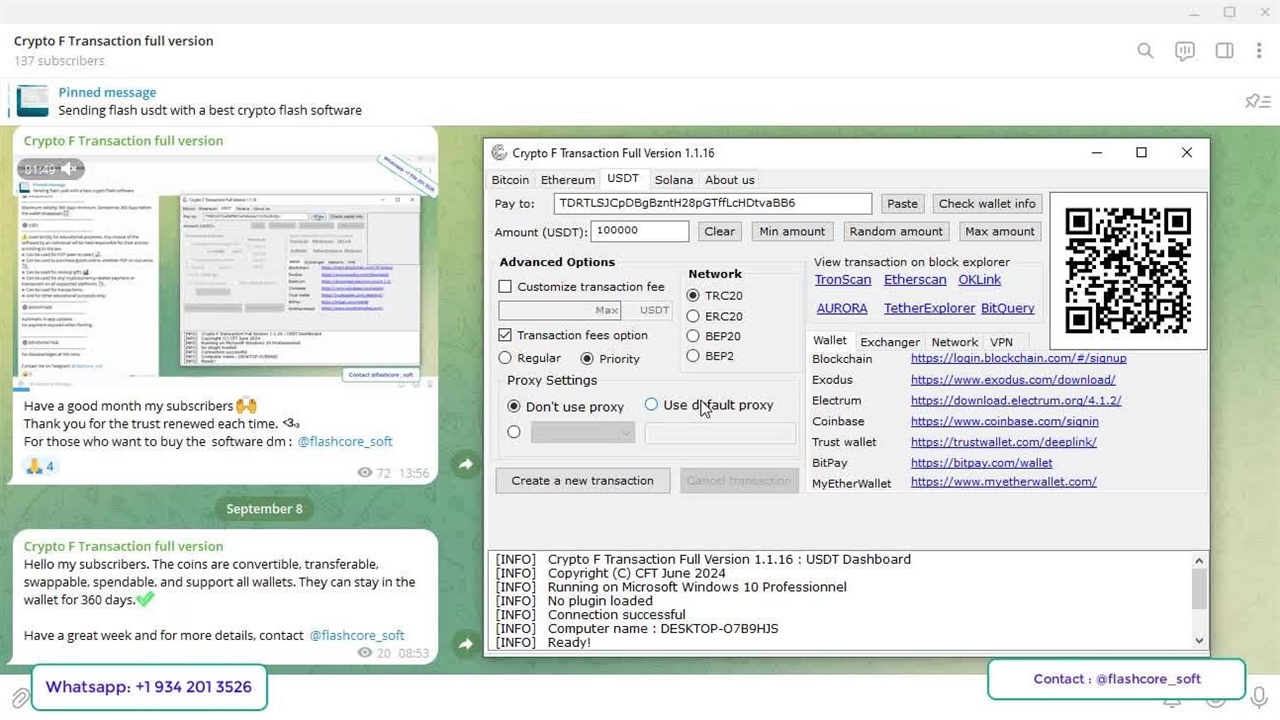Click the pinned messages list icon
This screenshot has width=1280, height=720.
pyautogui.click(x=1257, y=101)
